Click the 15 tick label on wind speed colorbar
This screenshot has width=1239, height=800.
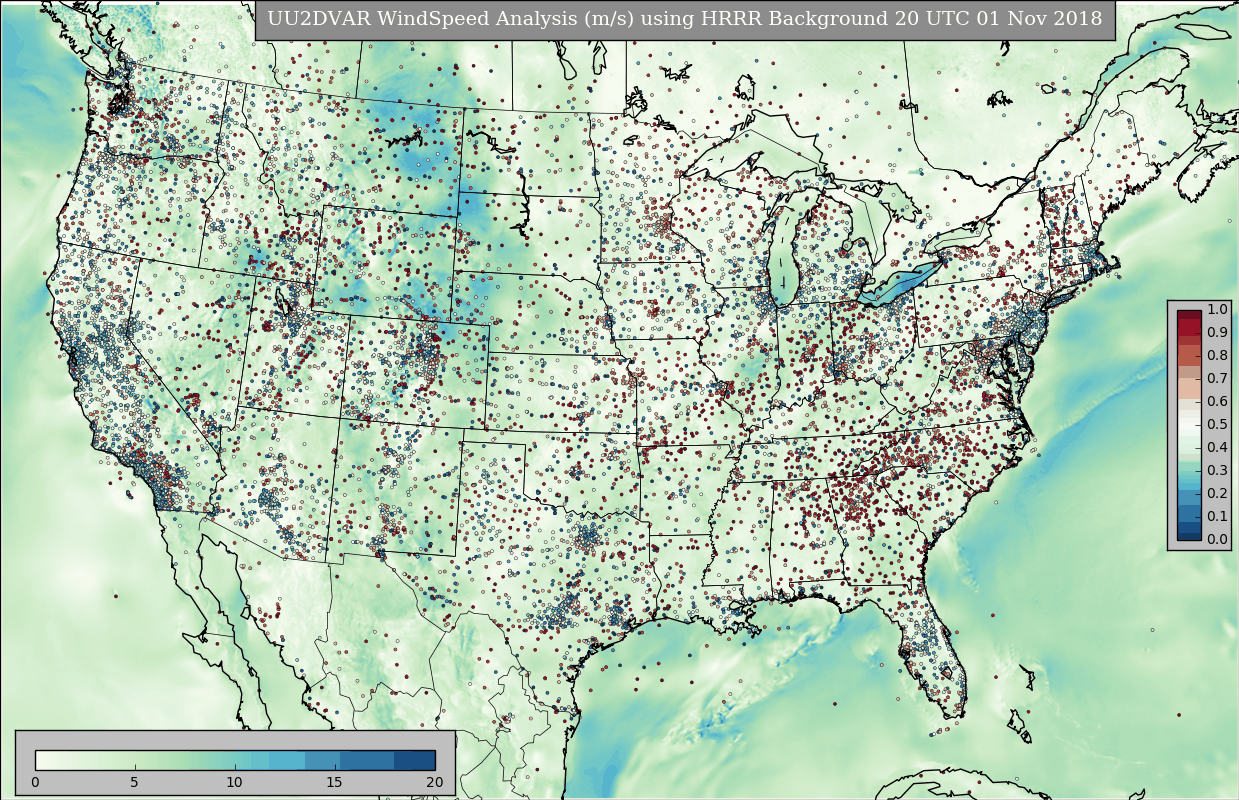click(335, 782)
